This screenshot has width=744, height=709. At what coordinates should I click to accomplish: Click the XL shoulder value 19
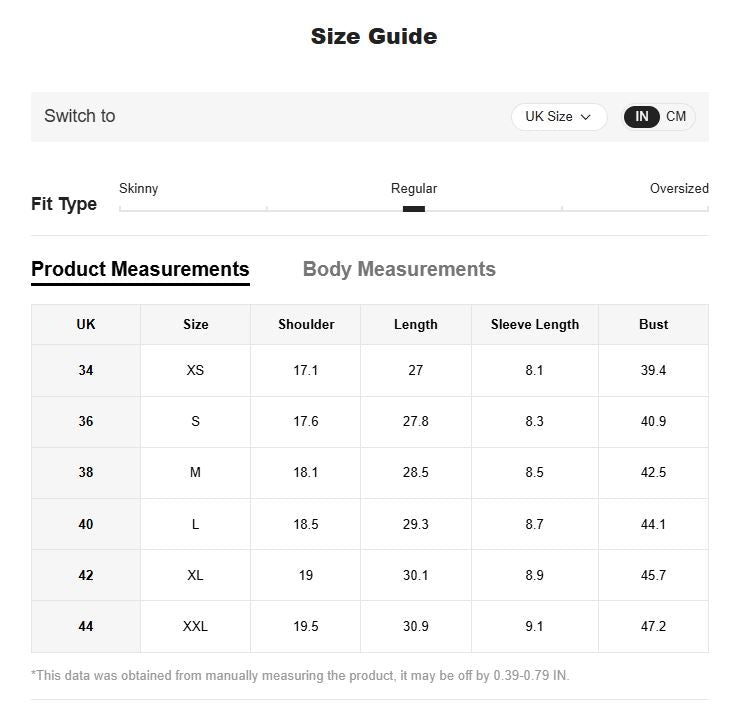pyautogui.click(x=306, y=576)
